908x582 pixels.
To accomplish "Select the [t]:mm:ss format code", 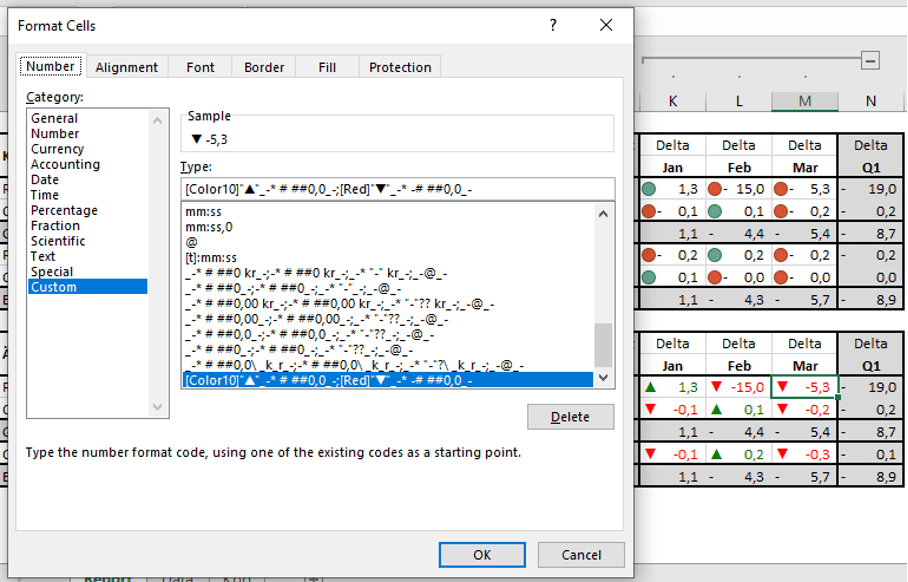I will (x=211, y=258).
